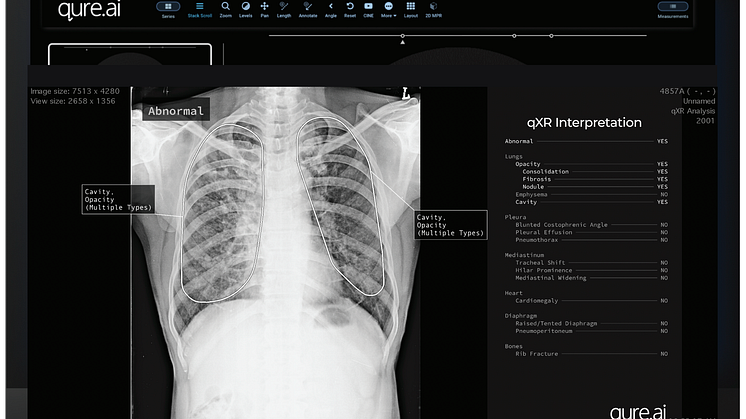Click the View size 2658 x 1356 text

(73, 101)
